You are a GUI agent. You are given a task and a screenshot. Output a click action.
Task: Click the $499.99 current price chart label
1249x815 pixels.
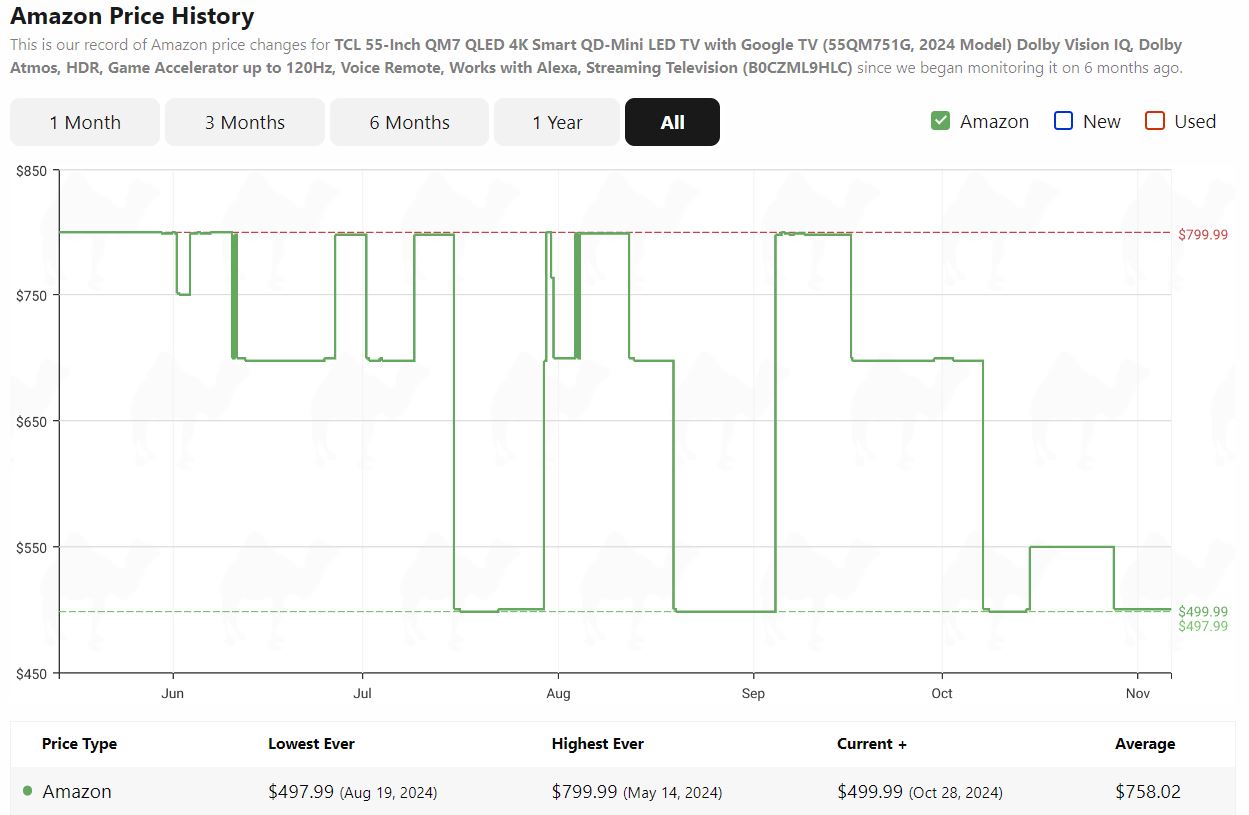tap(1203, 612)
